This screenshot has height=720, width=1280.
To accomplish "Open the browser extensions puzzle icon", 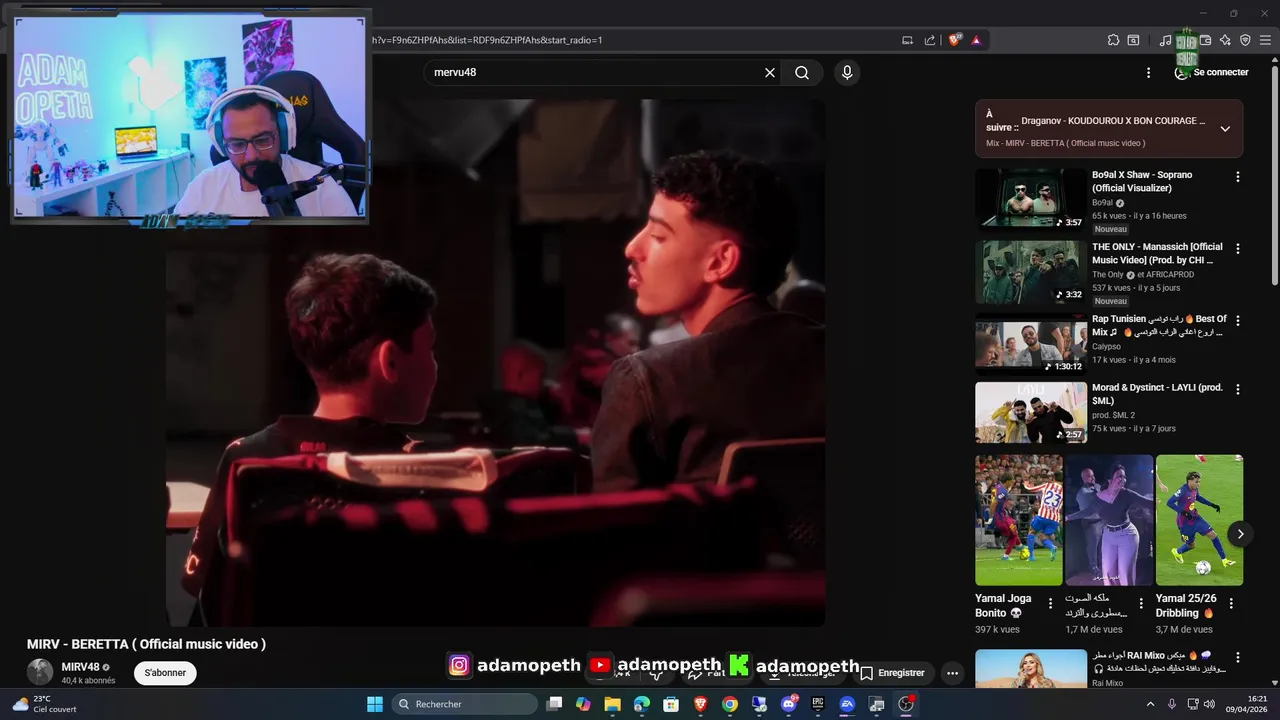I will pyautogui.click(x=1113, y=40).
